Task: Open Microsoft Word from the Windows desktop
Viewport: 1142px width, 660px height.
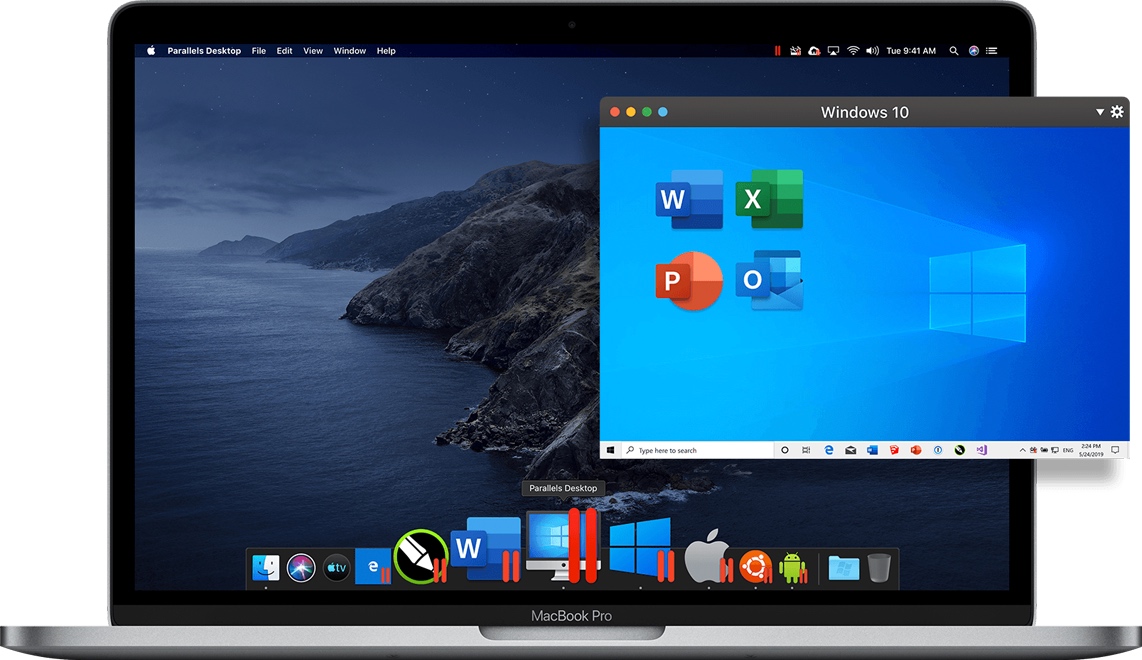Action: click(x=688, y=198)
